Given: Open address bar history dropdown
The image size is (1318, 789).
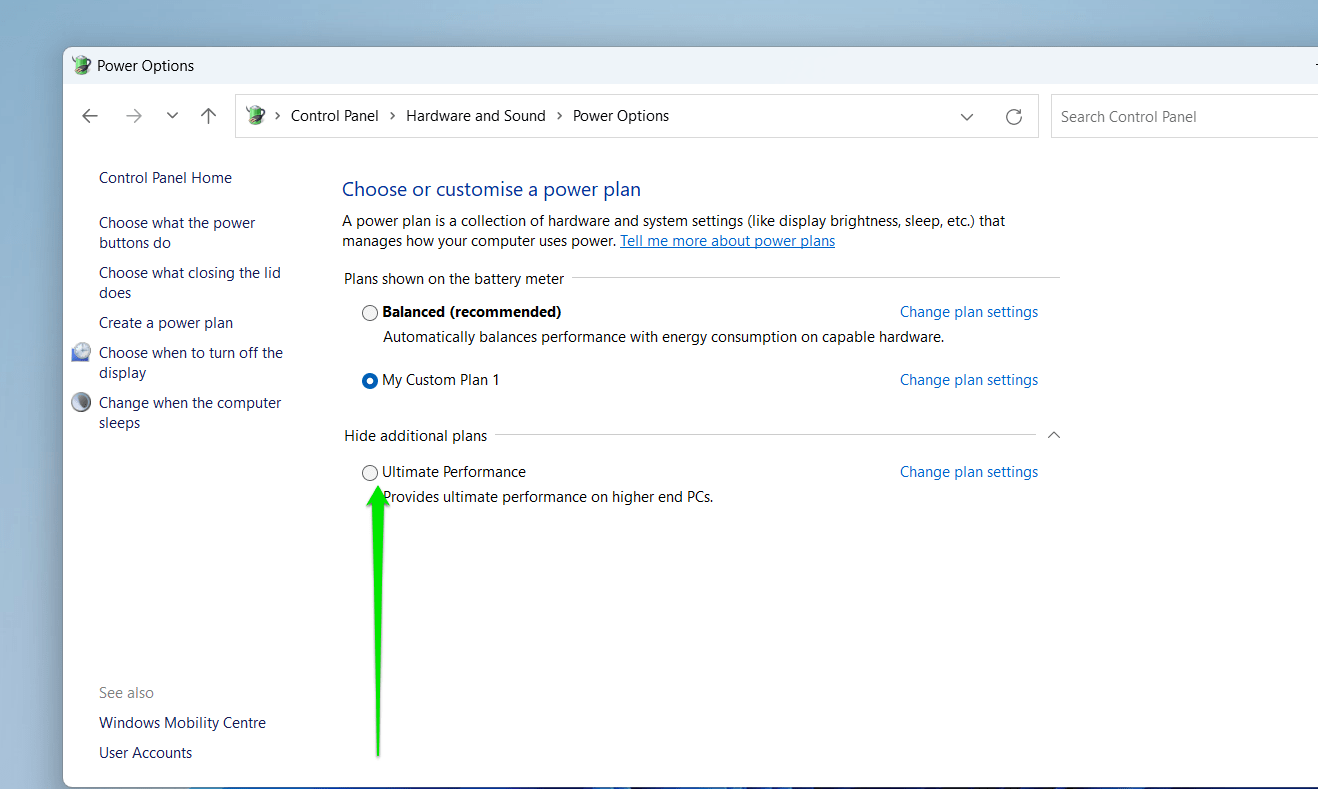Looking at the screenshot, I should (967, 117).
